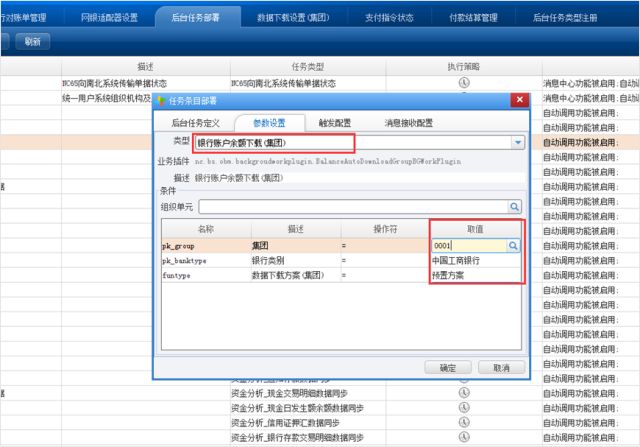Open 网银适配器设置 tab
Viewport: 640px width, 447px height.
click(109, 18)
